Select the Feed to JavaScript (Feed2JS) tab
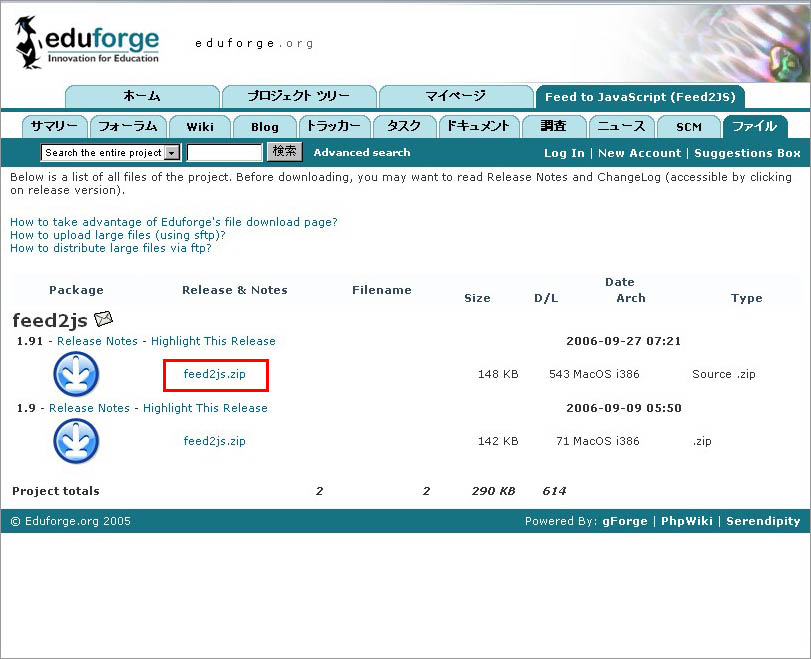 click(x=640, y=97)
